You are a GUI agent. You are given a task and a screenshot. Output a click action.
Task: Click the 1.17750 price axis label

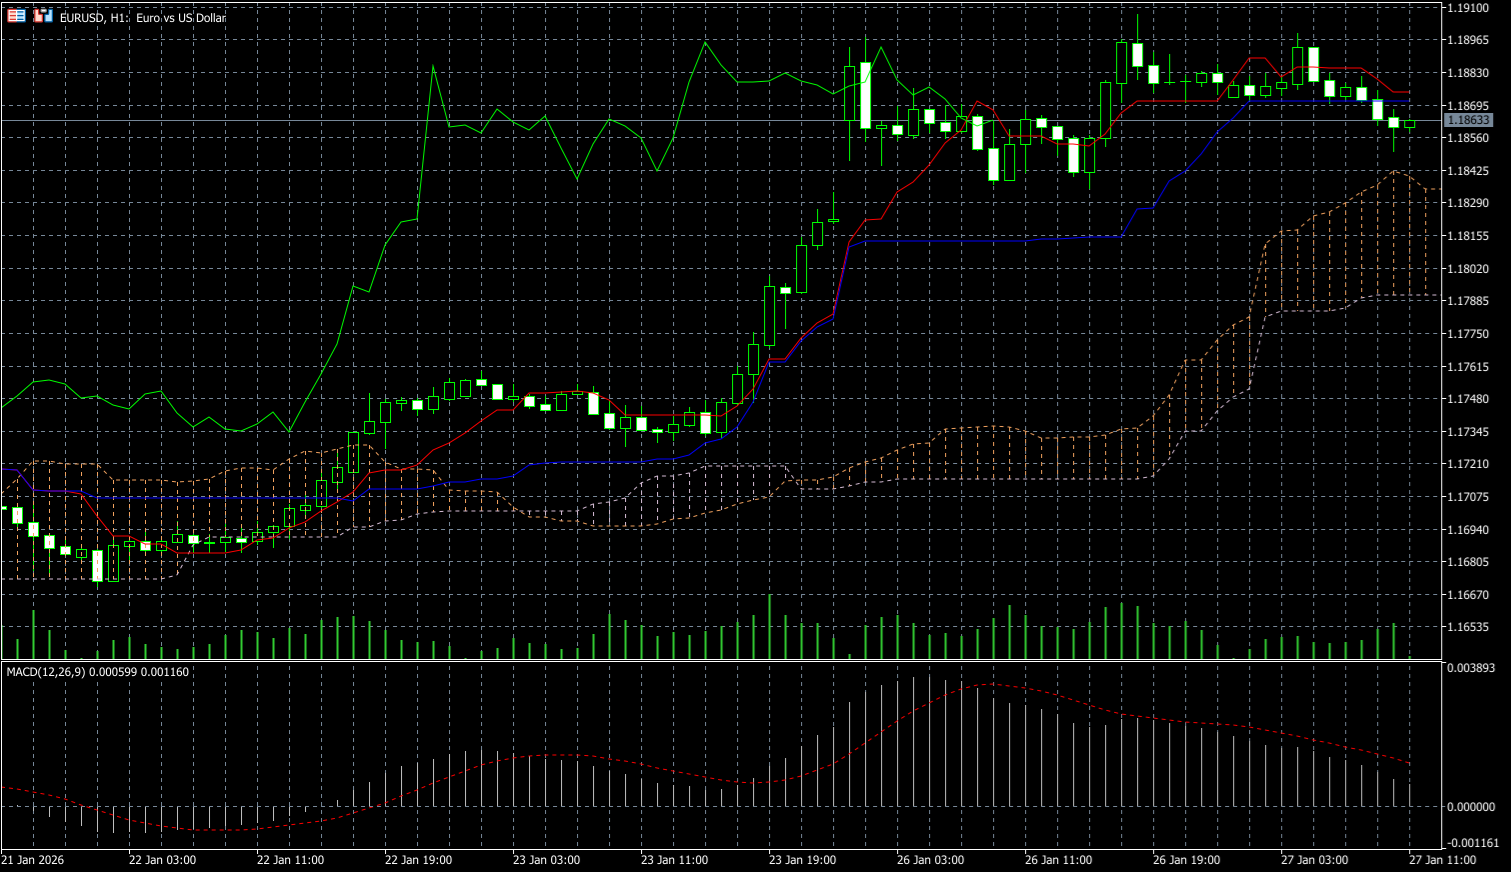[x=1469, y=334]
